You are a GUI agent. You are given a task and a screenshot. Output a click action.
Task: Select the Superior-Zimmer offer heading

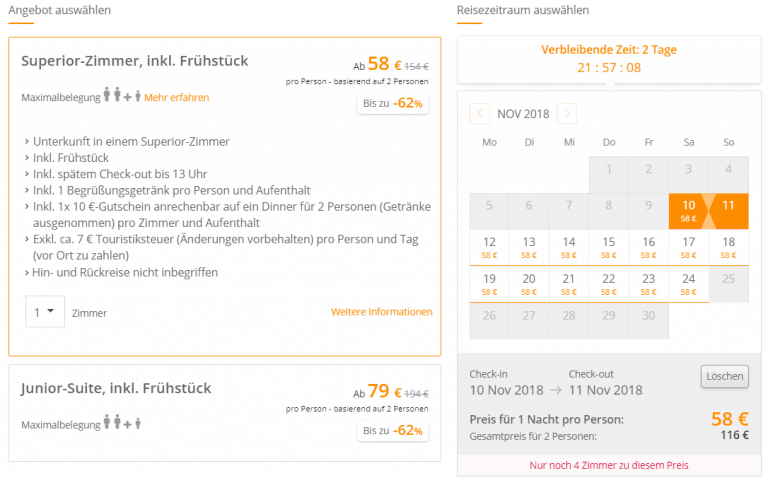(x=135, y=61)
